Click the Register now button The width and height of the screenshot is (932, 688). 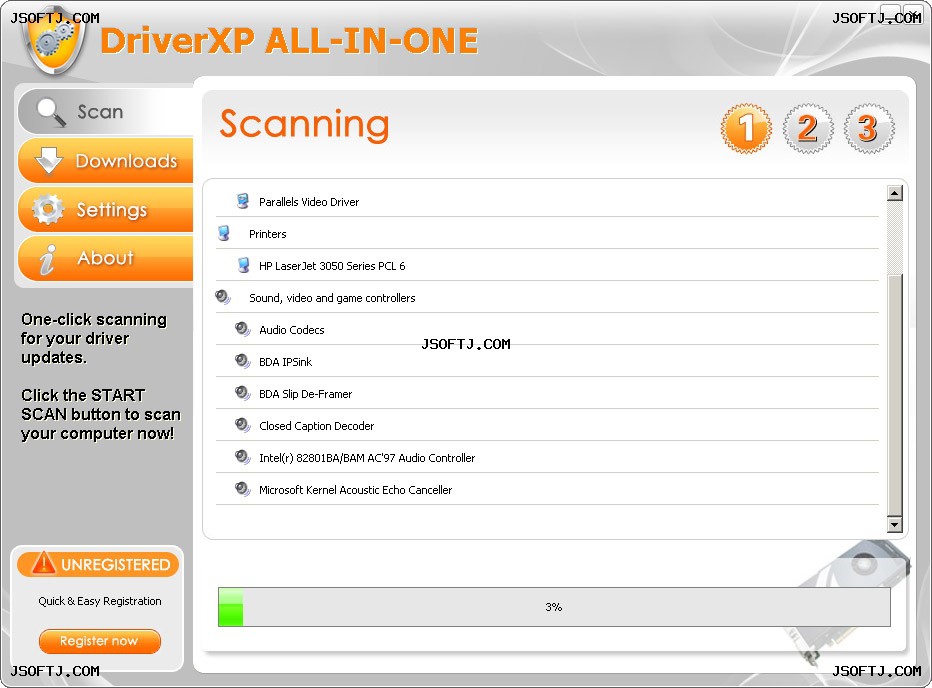click(99, 641)
